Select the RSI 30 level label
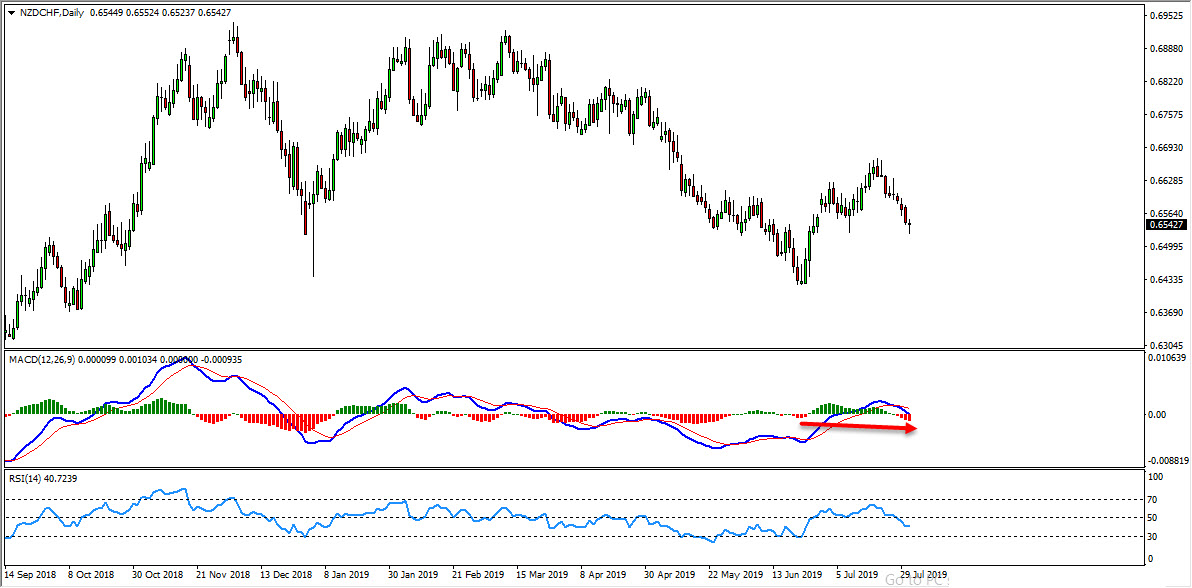This screenshot has height=588, width=1192. [x=1152, y=537]
